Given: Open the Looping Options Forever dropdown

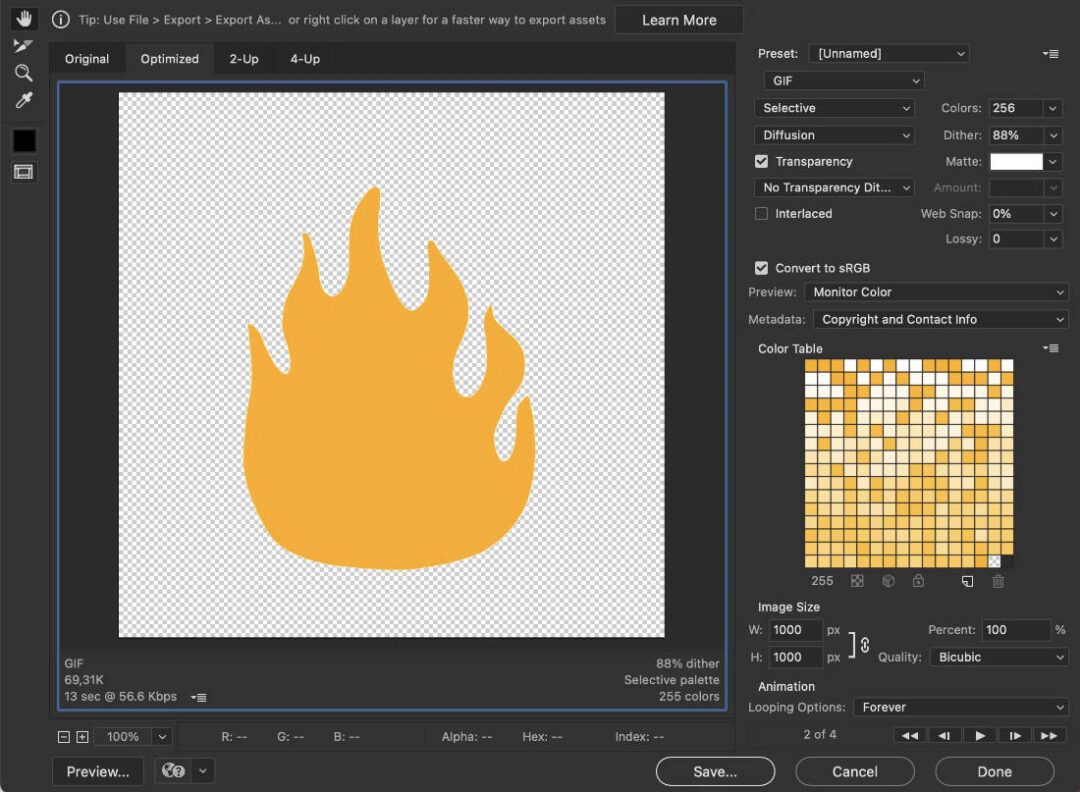Looking at the screenshot, I should coord(960,707).
